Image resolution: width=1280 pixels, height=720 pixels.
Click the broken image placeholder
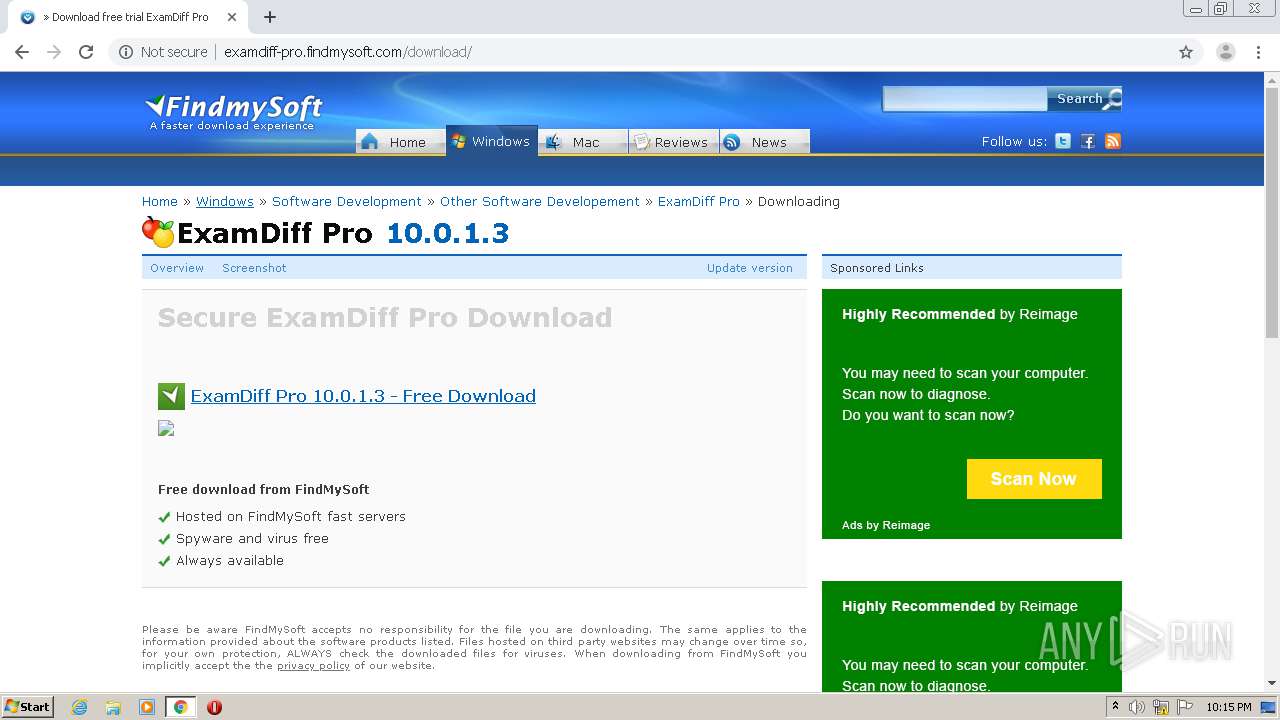coord(166,428)
